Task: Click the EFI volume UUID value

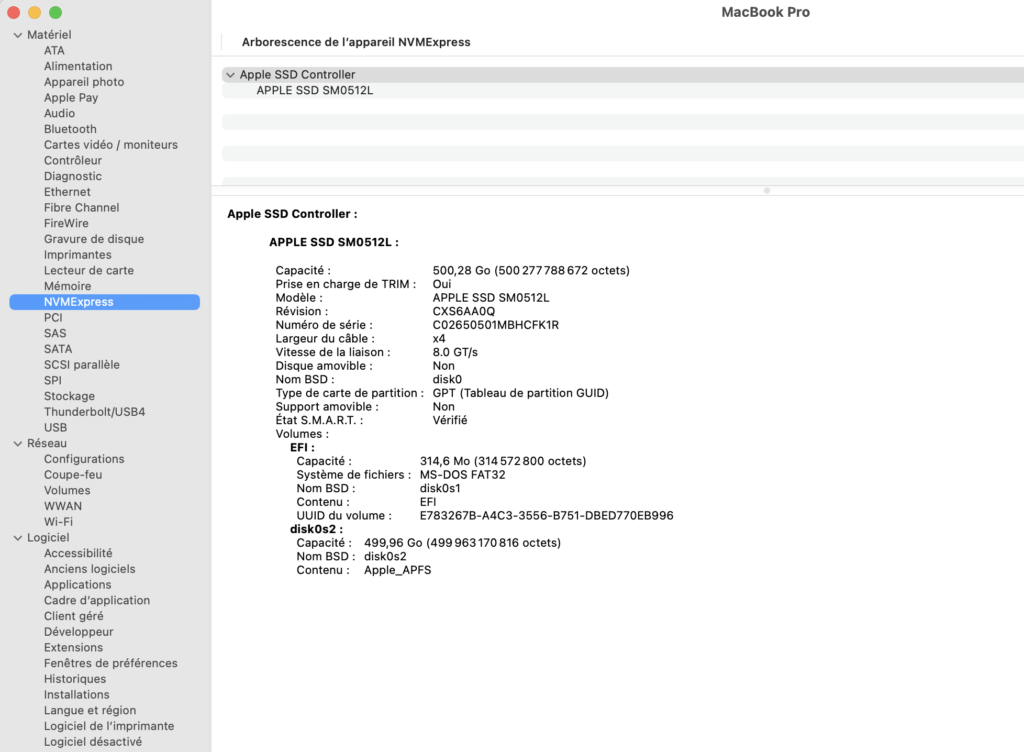Action: 547,516
